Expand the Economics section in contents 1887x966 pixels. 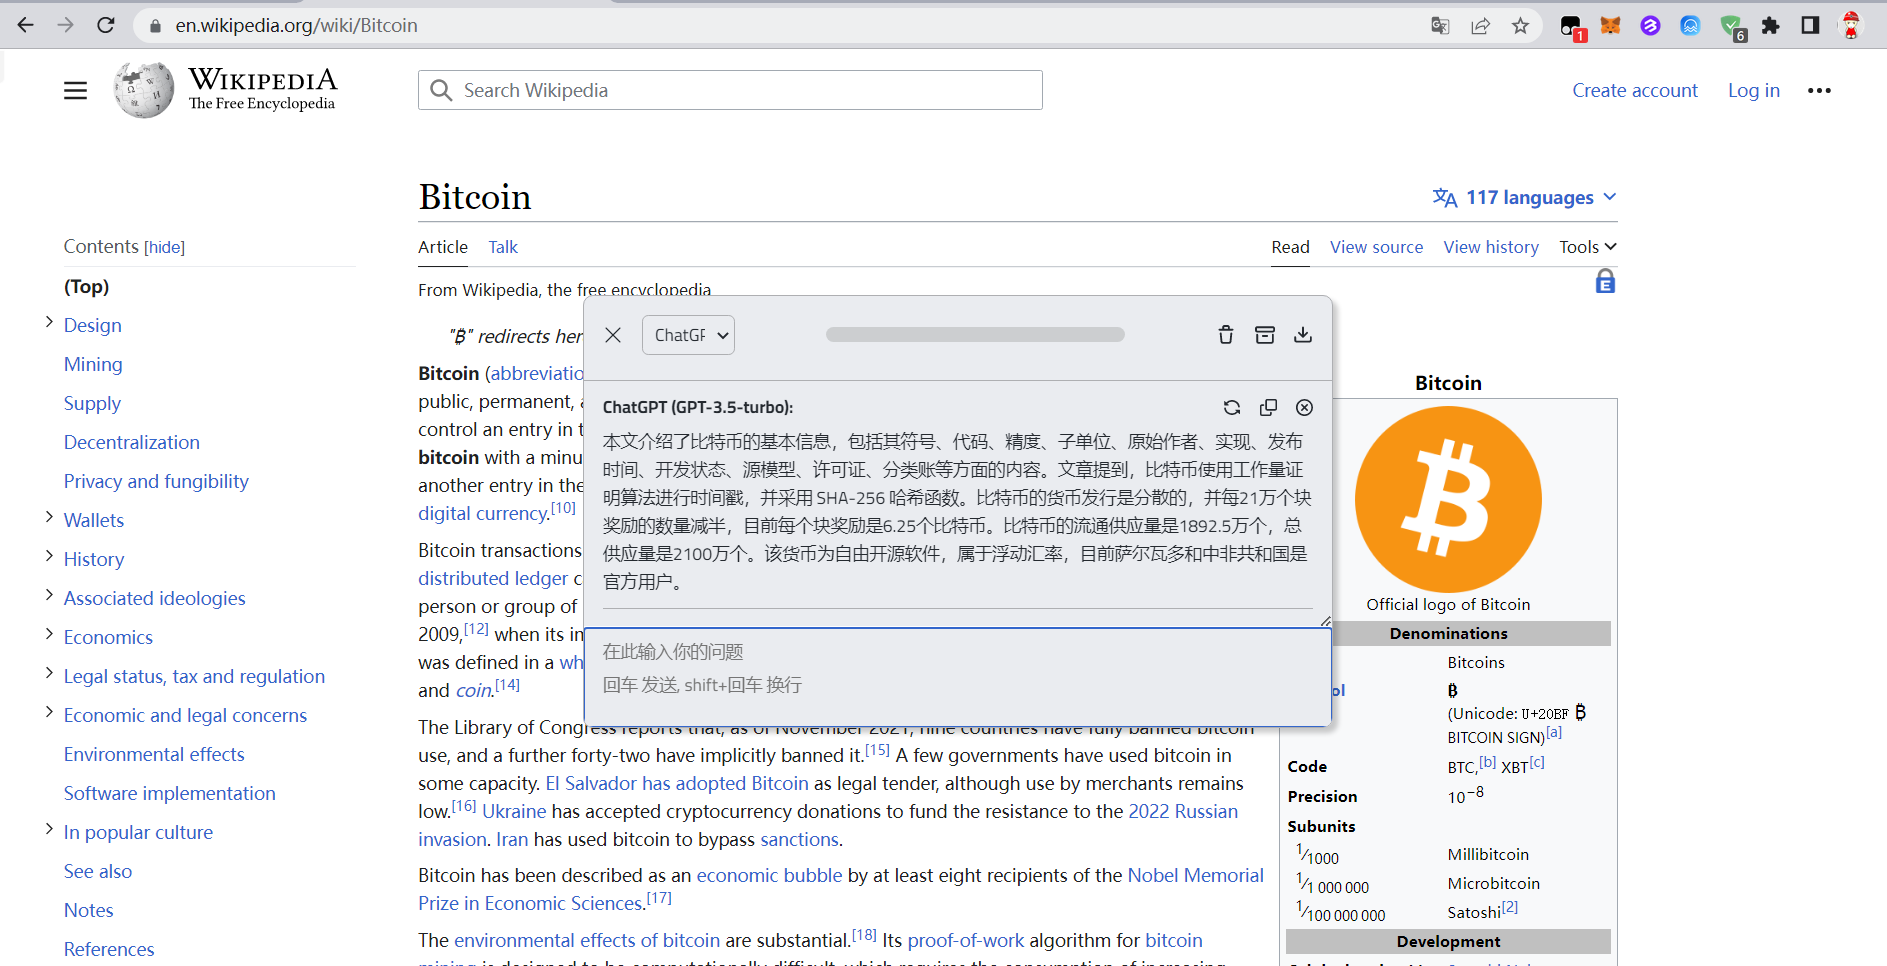point(49,634)
